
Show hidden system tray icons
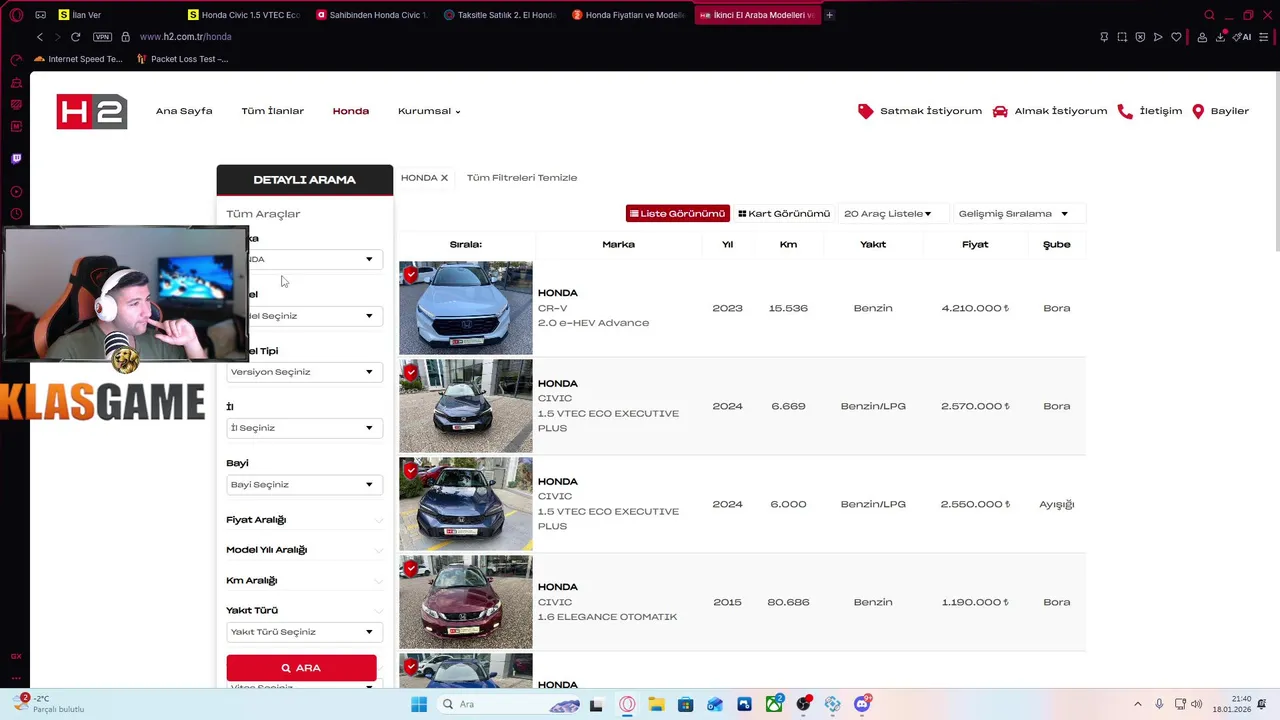[x=1137, y=704]
